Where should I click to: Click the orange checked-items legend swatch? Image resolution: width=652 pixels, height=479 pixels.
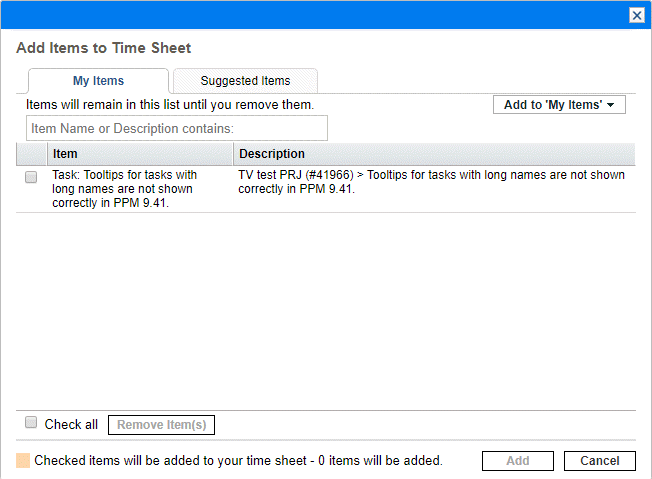tap(23, 461)
